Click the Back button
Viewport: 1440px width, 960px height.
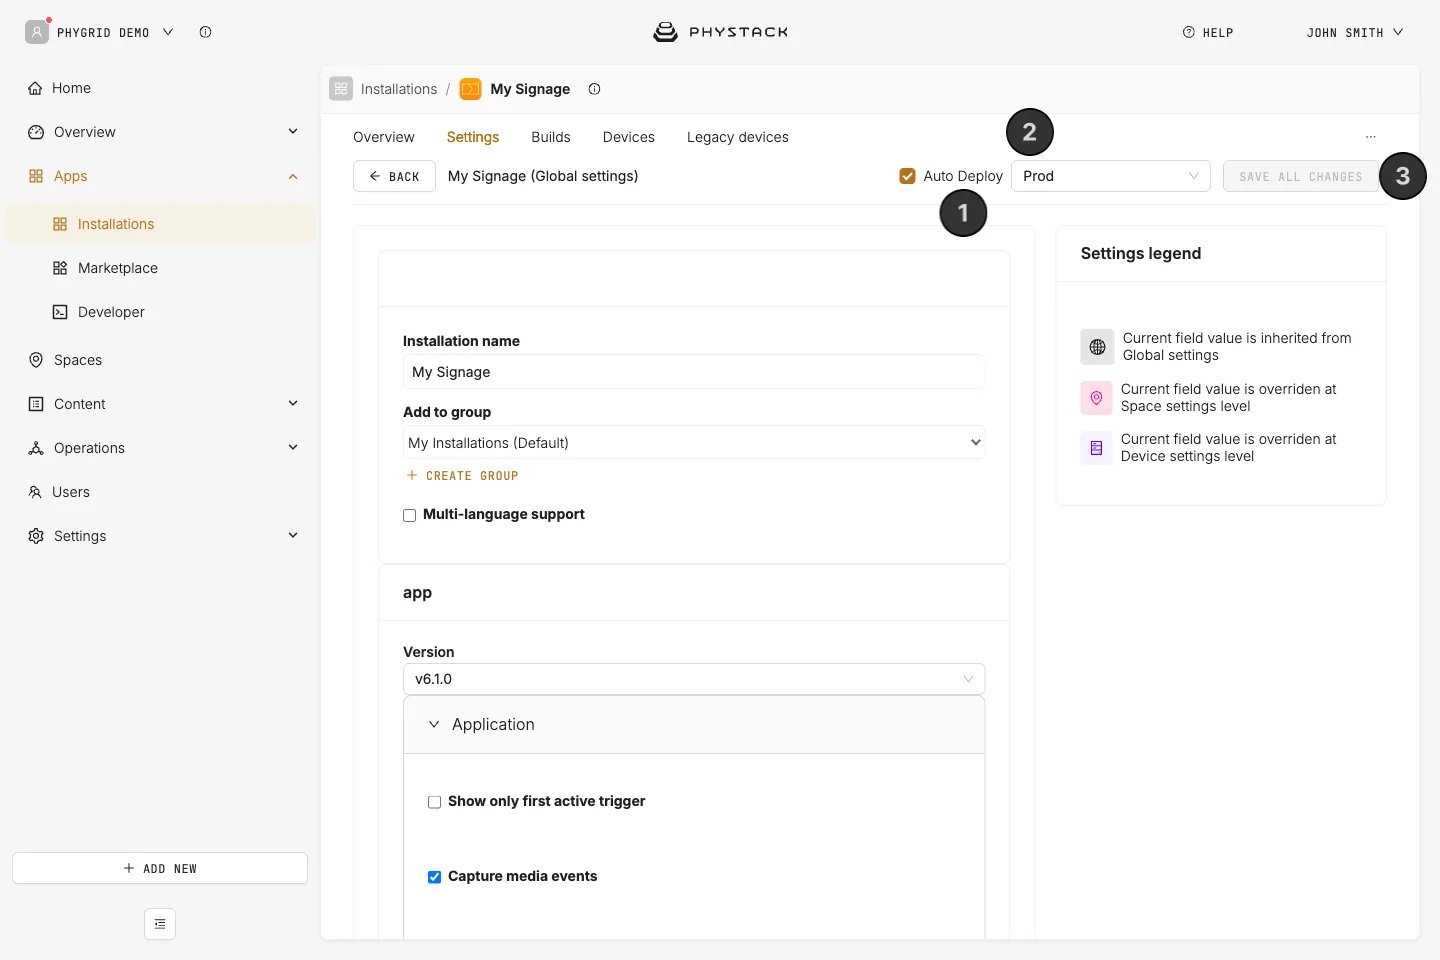394,176
